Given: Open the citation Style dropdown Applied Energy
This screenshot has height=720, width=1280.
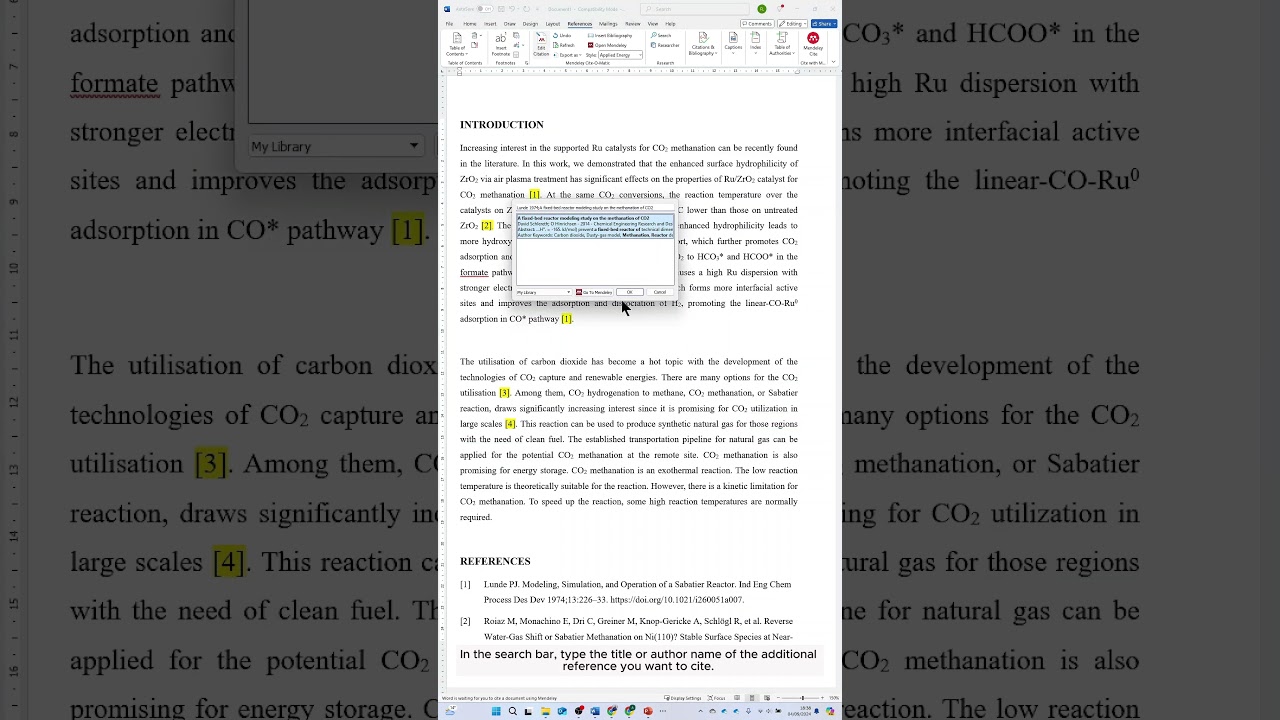Looking at the screenshot, I should coord(620,55).
